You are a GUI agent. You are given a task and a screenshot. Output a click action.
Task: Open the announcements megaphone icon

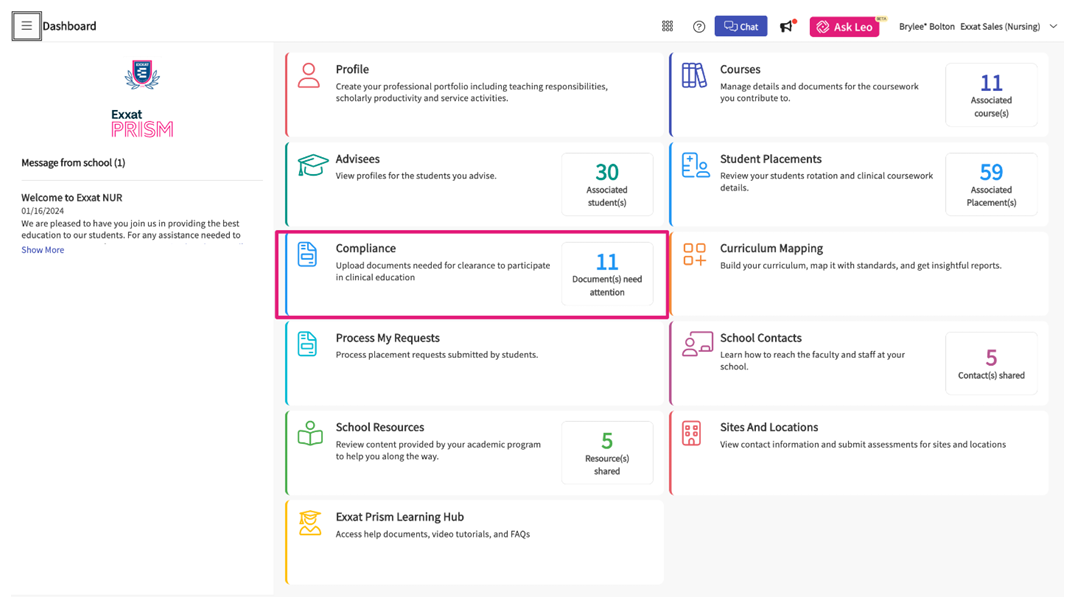click(787, 26)
